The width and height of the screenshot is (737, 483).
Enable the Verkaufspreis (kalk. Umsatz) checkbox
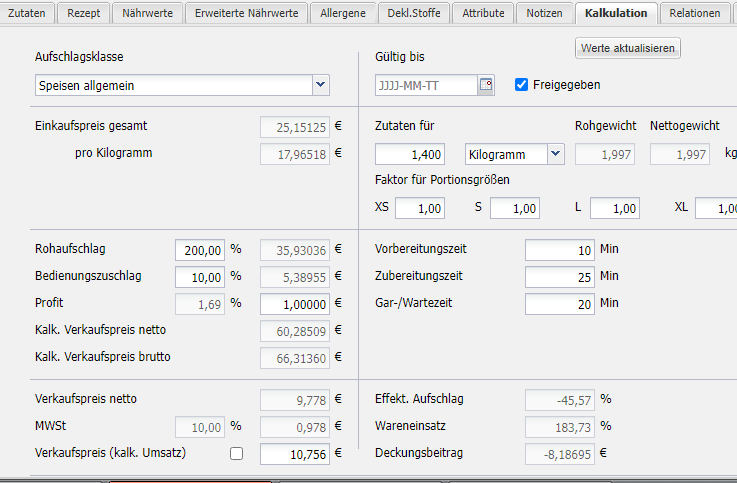(x=236, y=454)
